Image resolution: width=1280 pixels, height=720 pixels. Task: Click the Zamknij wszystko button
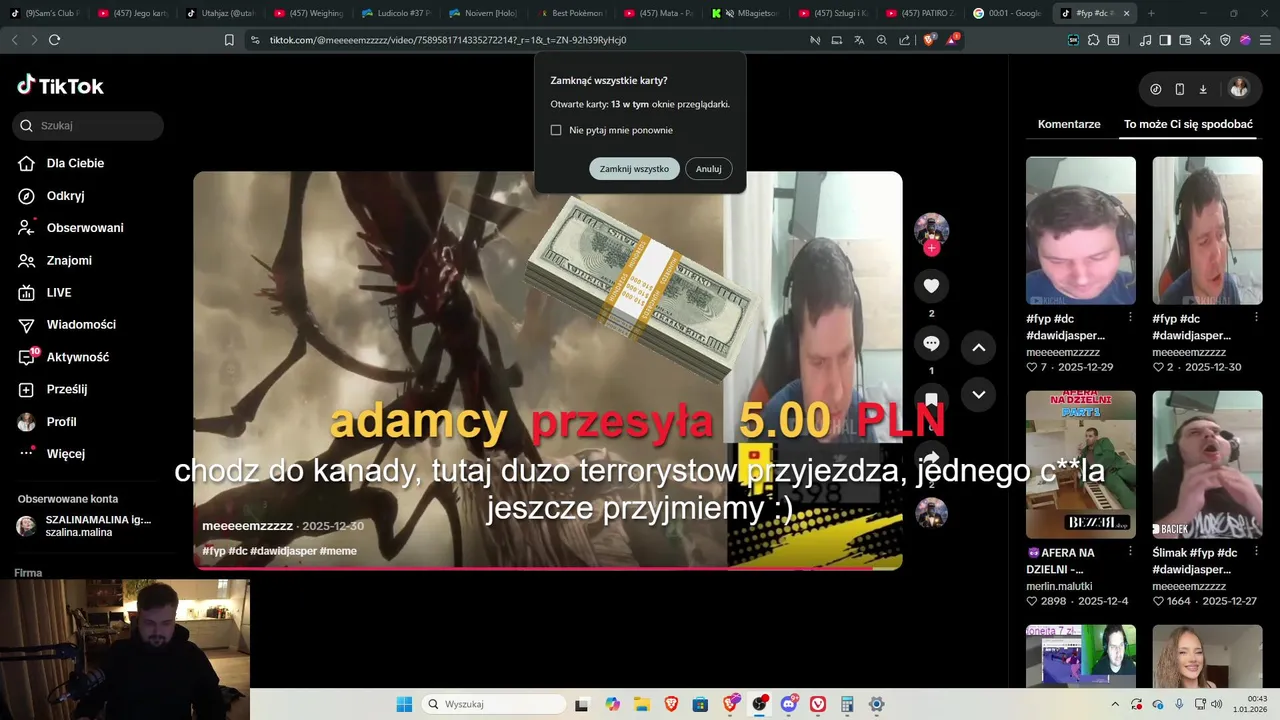pyautogui.click(x=634, y=169)
